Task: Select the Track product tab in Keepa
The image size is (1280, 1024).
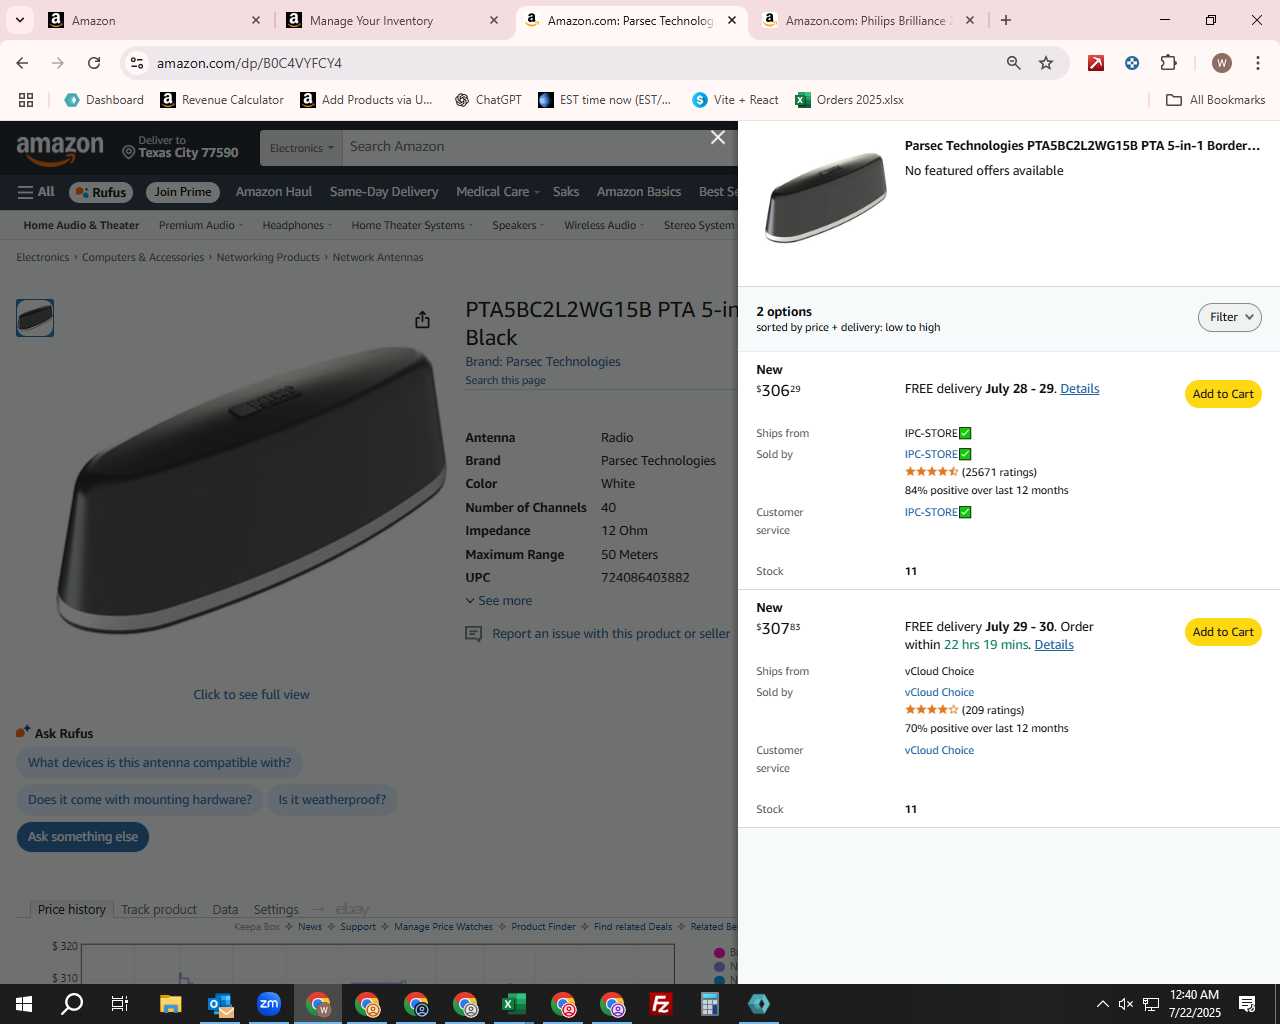Action: [159, 909]
